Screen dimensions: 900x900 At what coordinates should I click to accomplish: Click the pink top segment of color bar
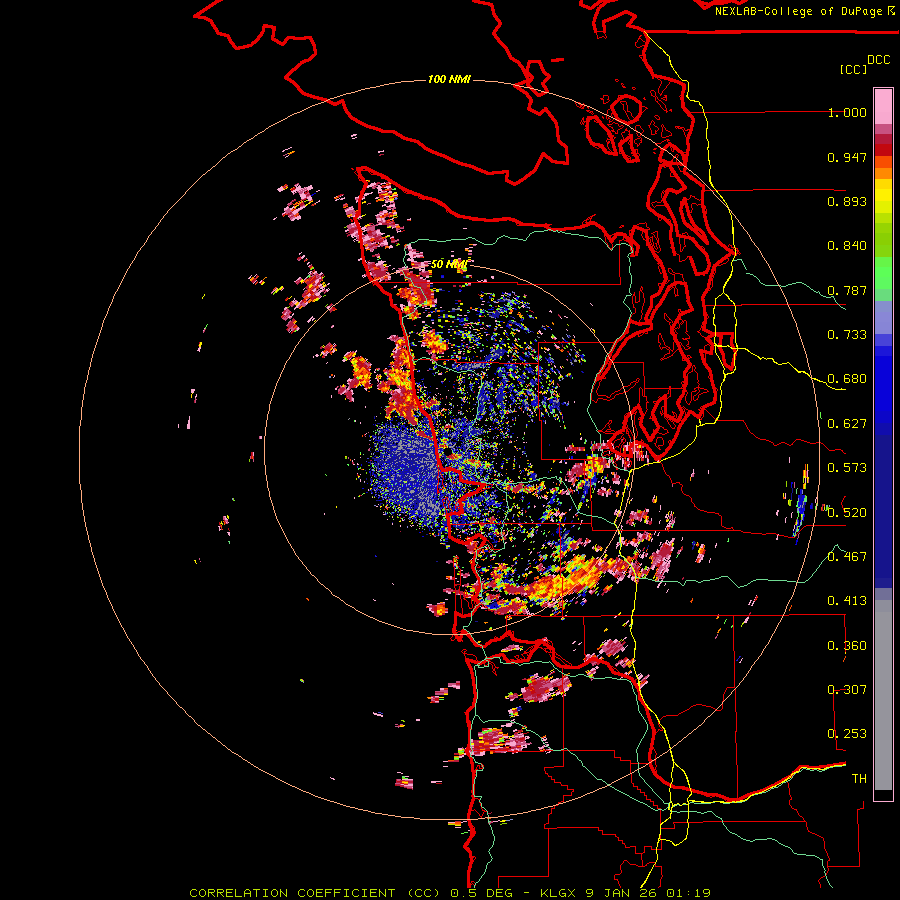(883, 106)
